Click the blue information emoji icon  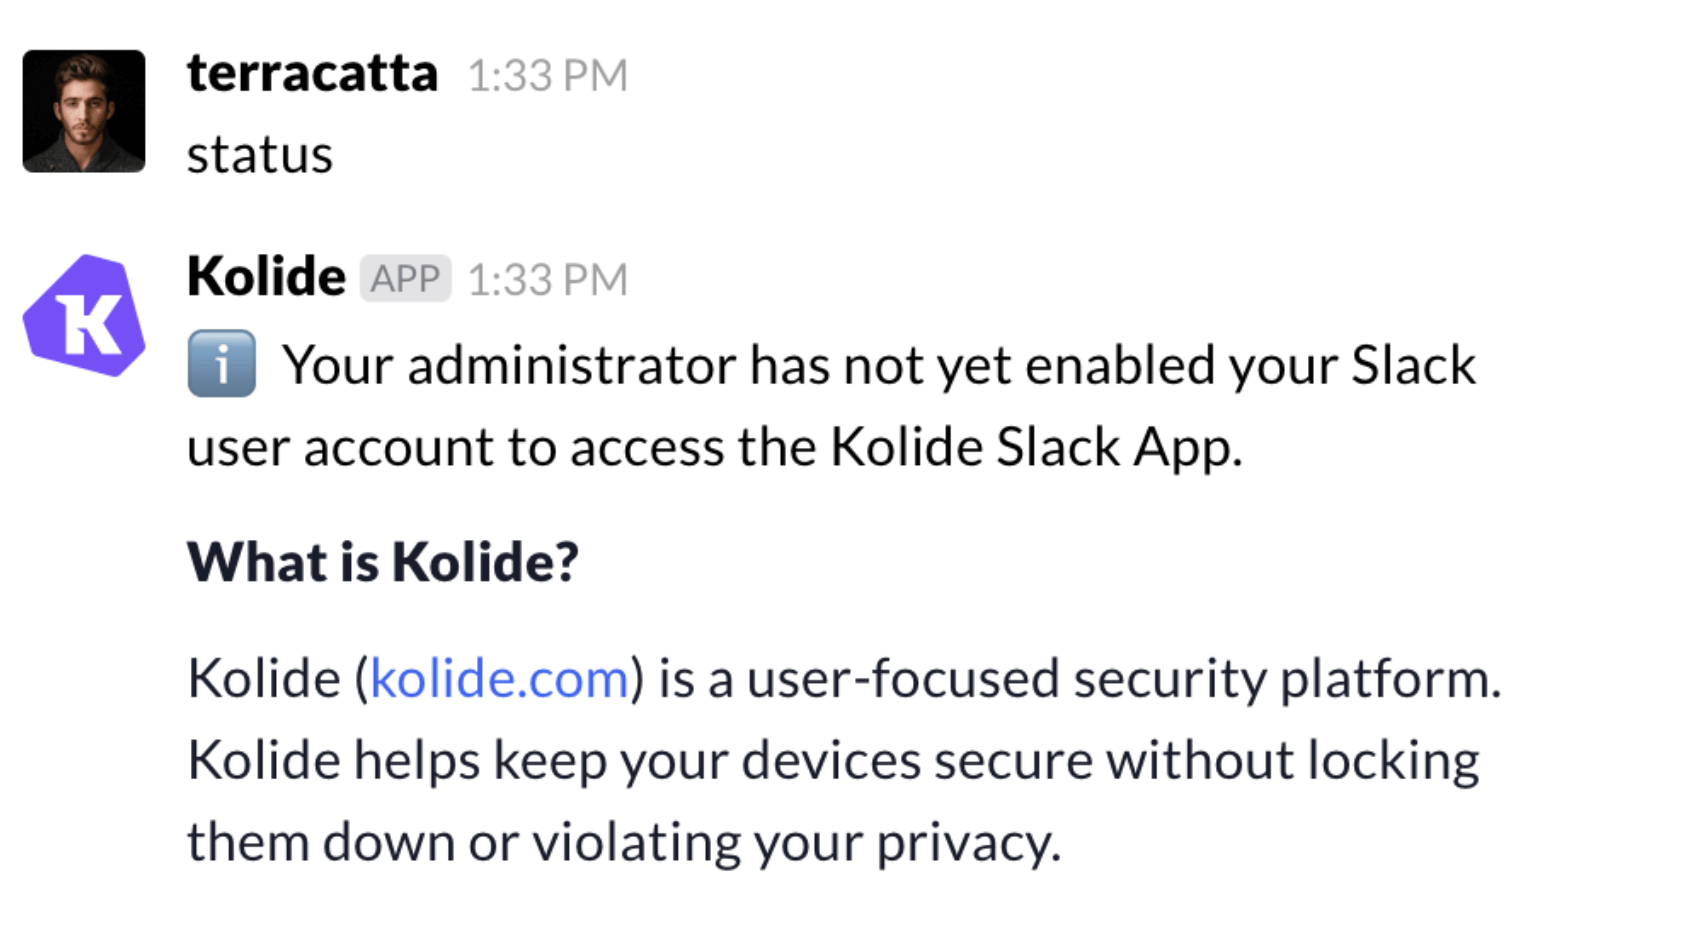[x=221, y=364]
